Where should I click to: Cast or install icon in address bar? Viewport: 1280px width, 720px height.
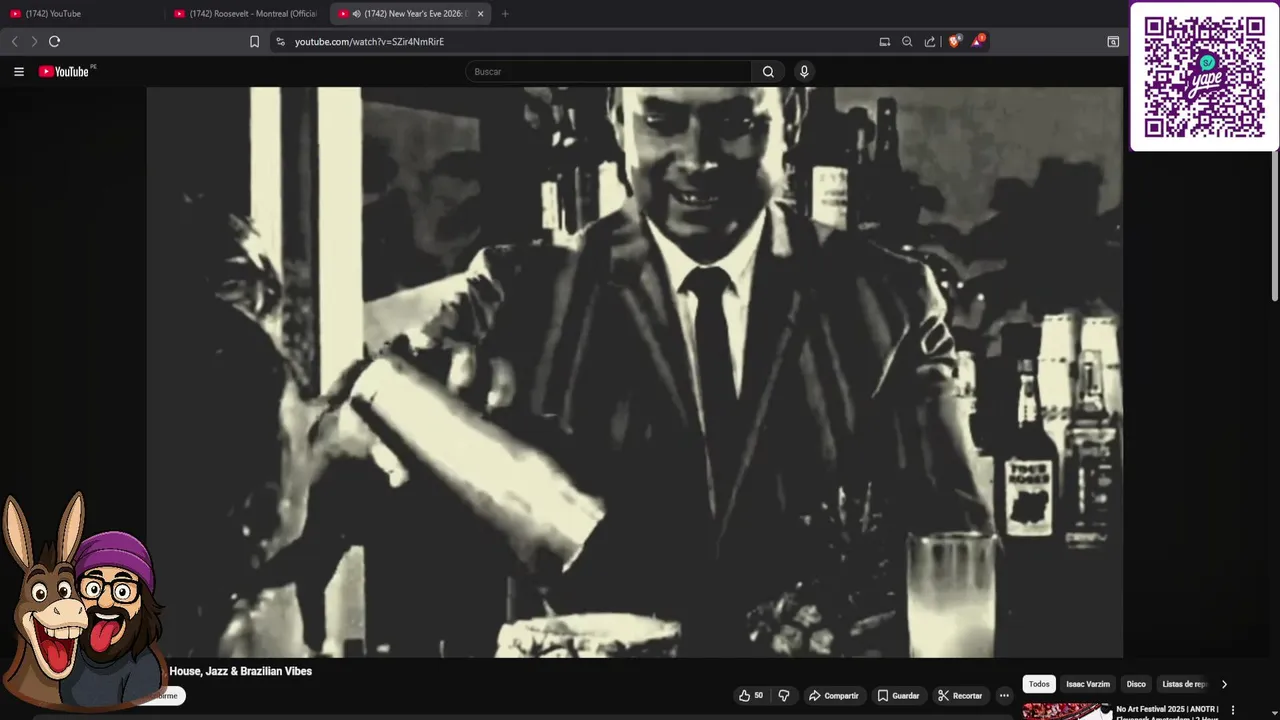(884, 41)
